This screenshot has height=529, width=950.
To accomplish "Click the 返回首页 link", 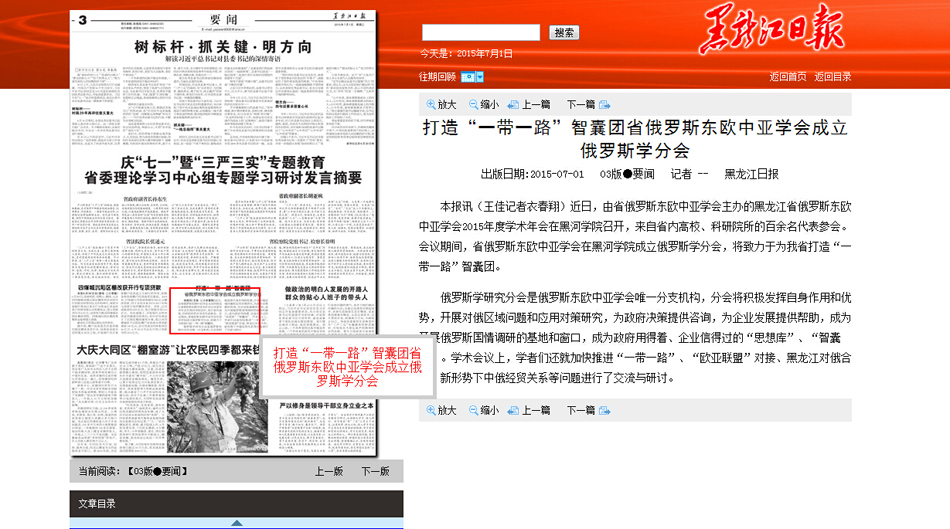I will 788,77.
